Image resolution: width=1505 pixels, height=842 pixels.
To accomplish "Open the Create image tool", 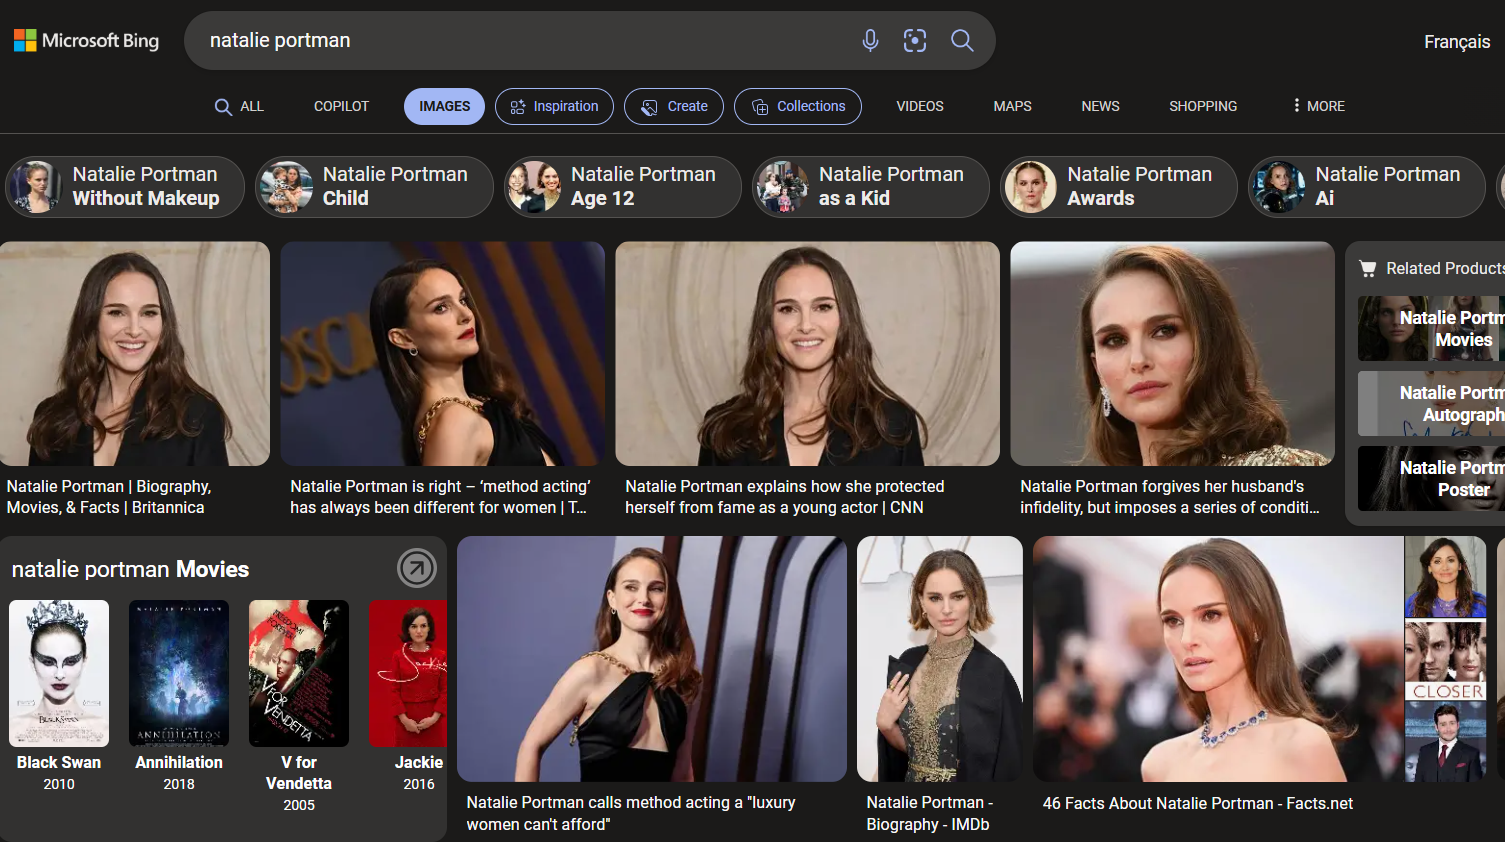I will (x=674, y=107).
